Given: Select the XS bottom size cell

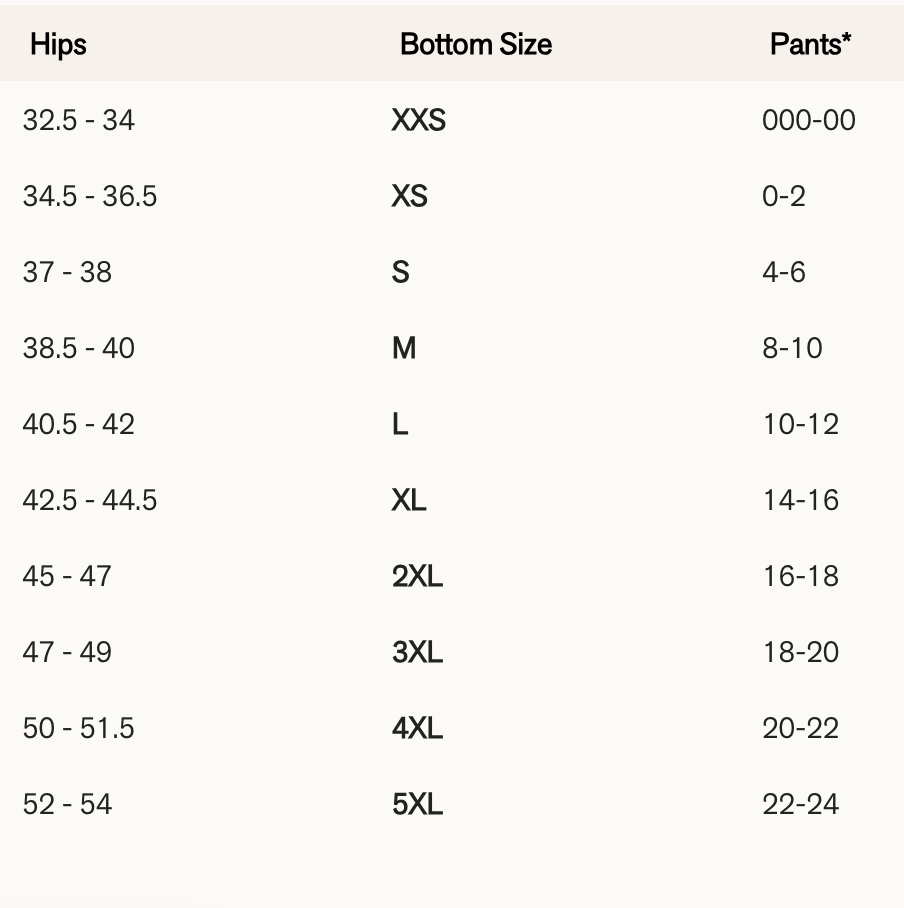Looking at the screenshot, I should point(409,196).
